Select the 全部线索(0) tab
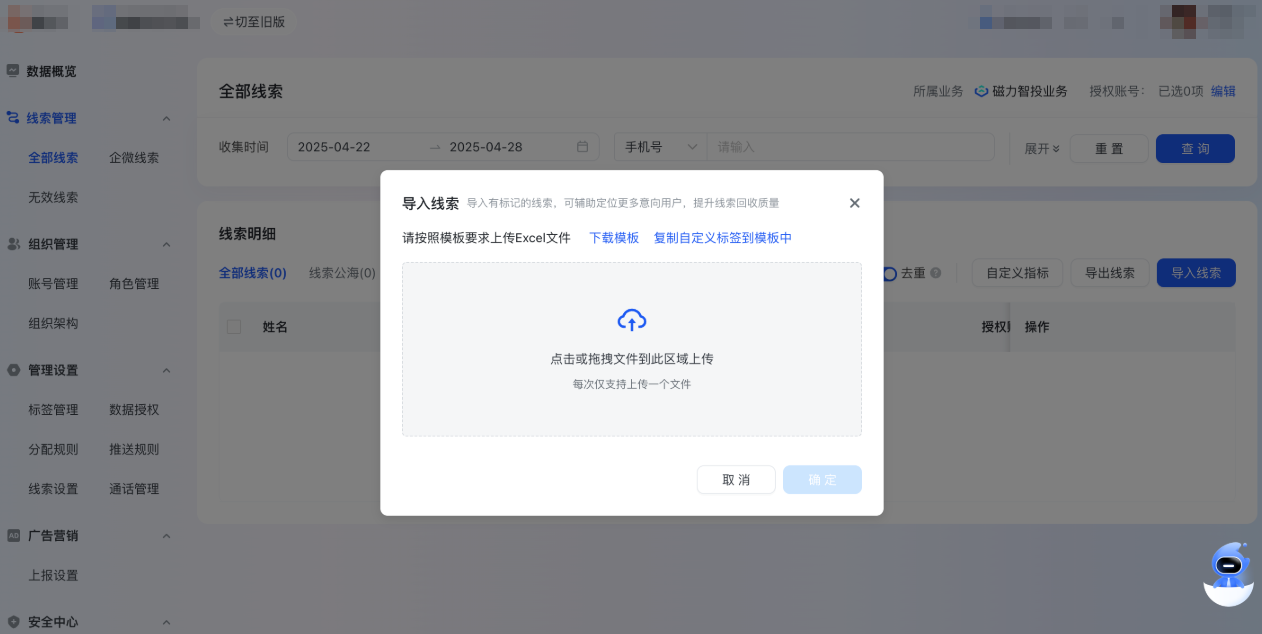Viewport: 1262px width, 634px height. pos(252,272)
